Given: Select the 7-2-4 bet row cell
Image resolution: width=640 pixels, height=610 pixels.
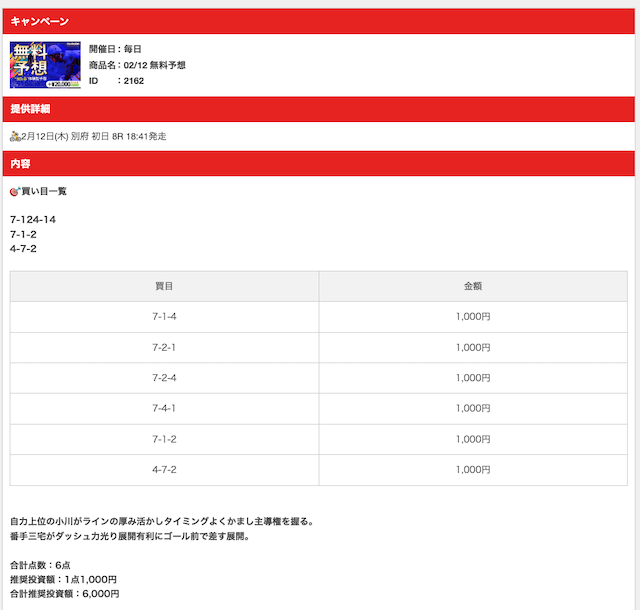Looking at the screenshot, I should (165, 378).
